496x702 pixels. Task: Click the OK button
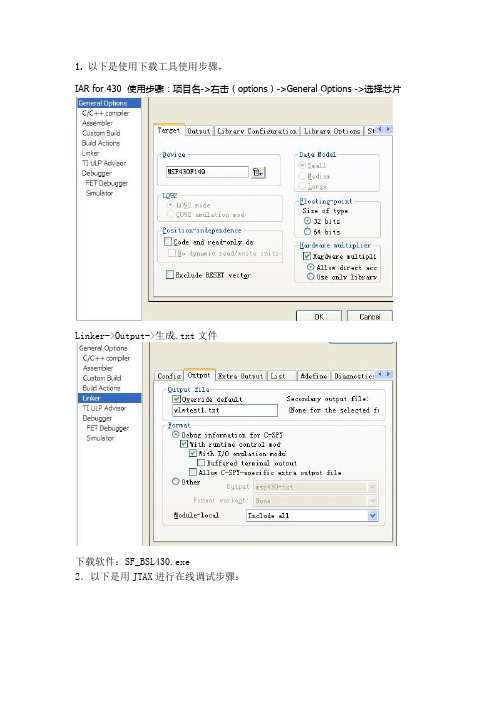pos(319,316)
